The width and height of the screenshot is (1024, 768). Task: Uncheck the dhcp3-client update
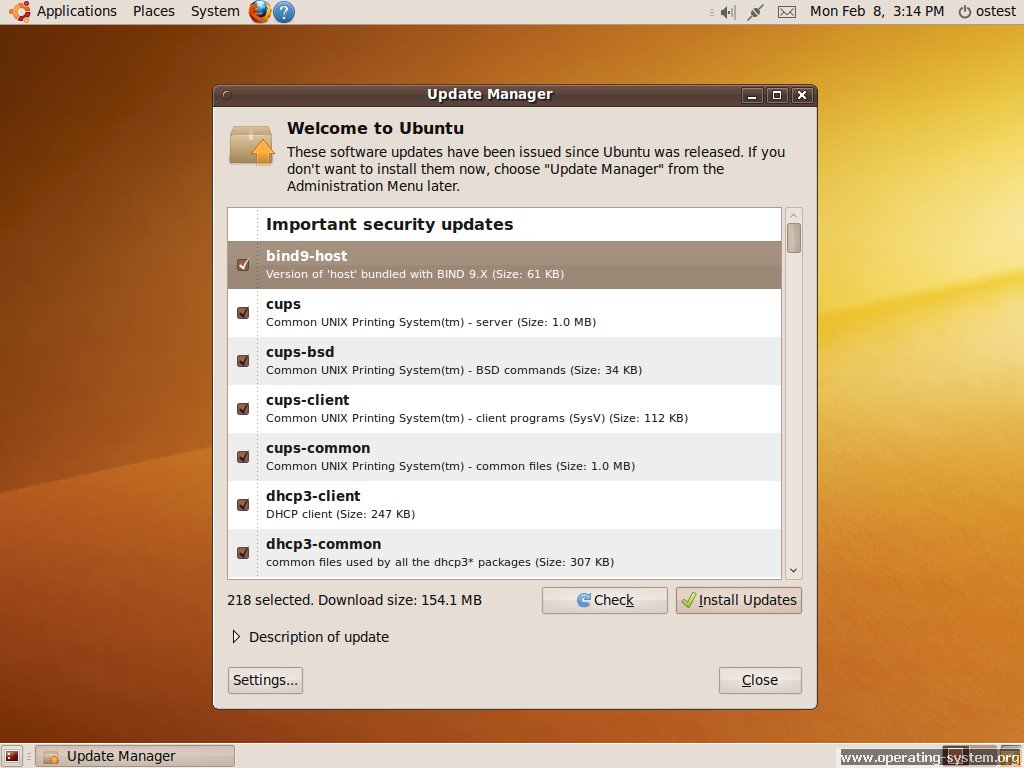tap(243, 505)
